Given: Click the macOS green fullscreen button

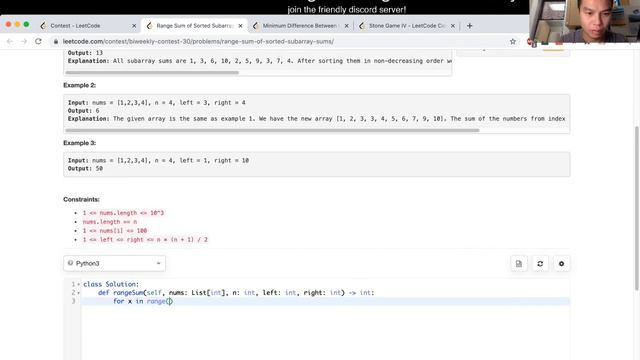Looking at the screenshot, I should click(26, 24).
